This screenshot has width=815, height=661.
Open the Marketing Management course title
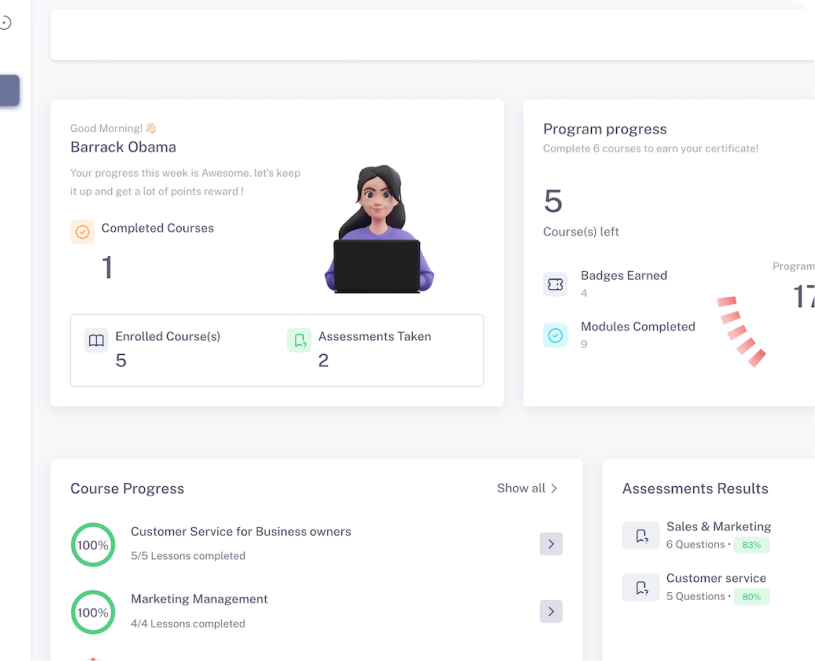(199, 599)
